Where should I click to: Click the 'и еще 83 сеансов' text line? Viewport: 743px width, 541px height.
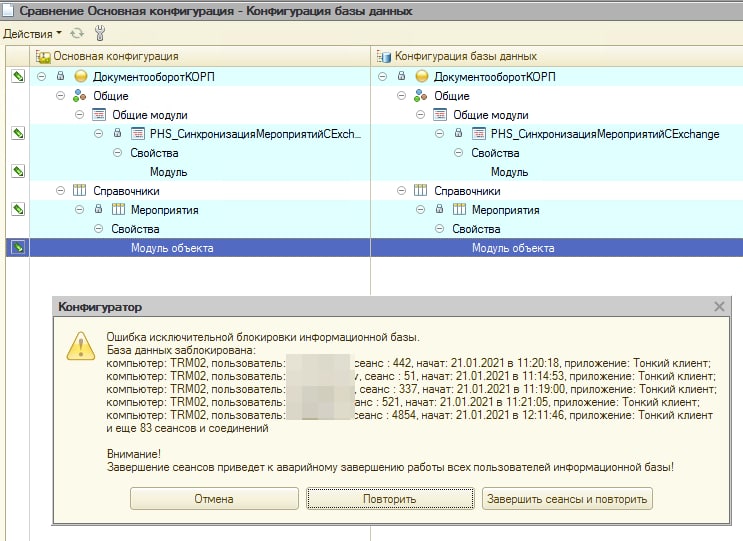click(x=187, y=428)
